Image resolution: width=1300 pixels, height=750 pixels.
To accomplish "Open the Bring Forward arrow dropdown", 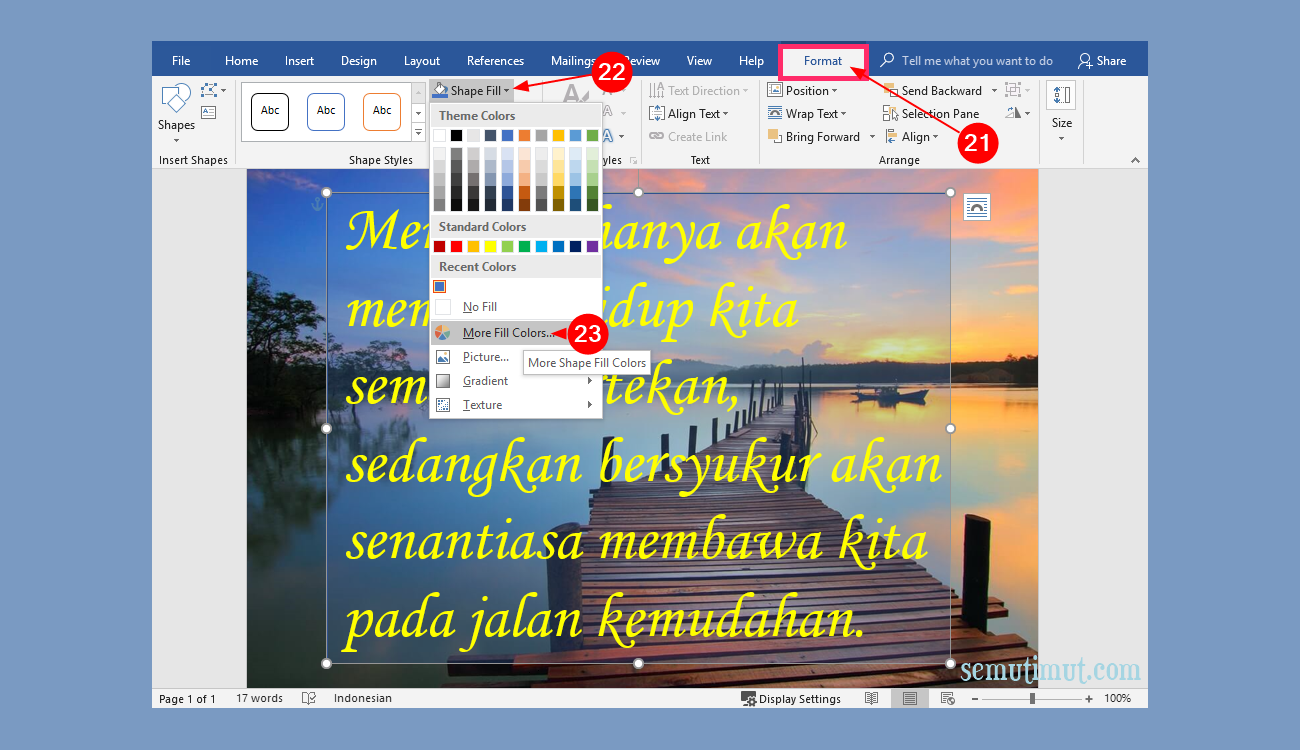I will pyautogui.click(x=872, y=137).
